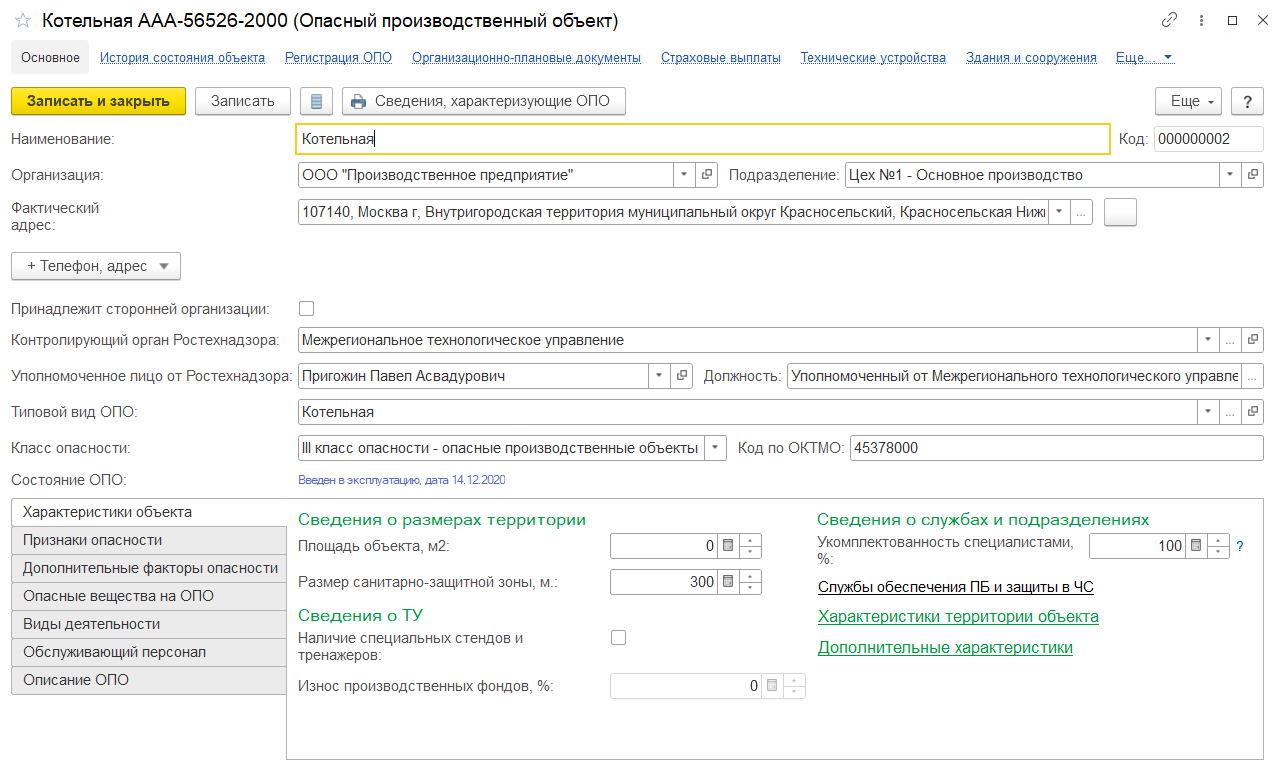Switch to Регистрация ОПО tab
The image size is (1282, 772).
coord(338,58)
